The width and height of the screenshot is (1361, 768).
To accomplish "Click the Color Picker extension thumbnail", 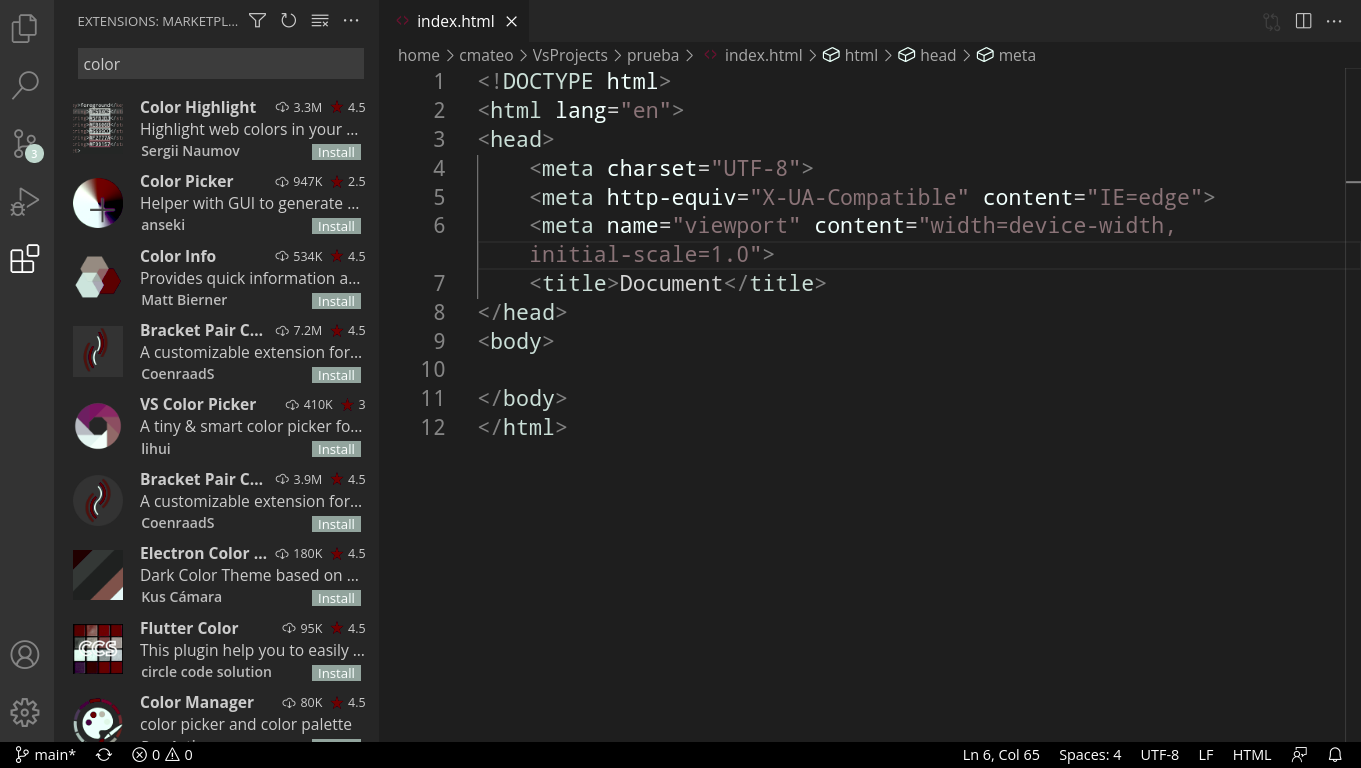I will (x=98, y=202).
